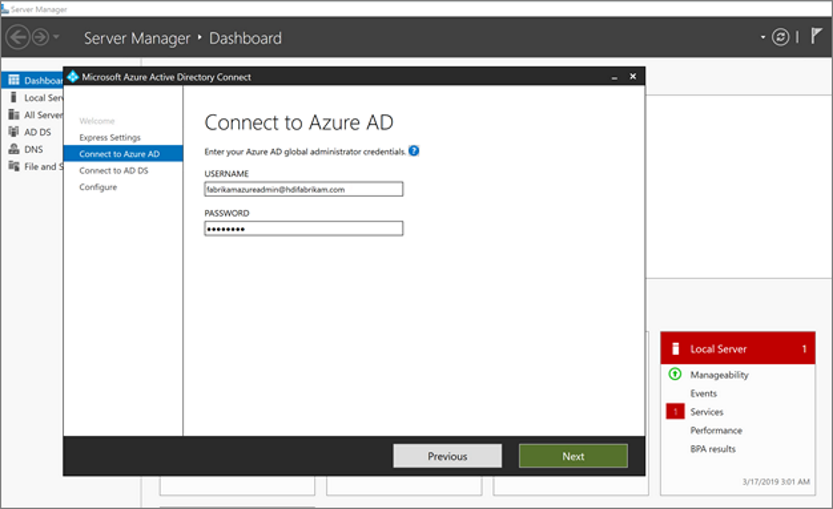Image resolution: width=833 pixels, height=509 pixels.
Task: Open the notifications flag icon
Action: 816,36
